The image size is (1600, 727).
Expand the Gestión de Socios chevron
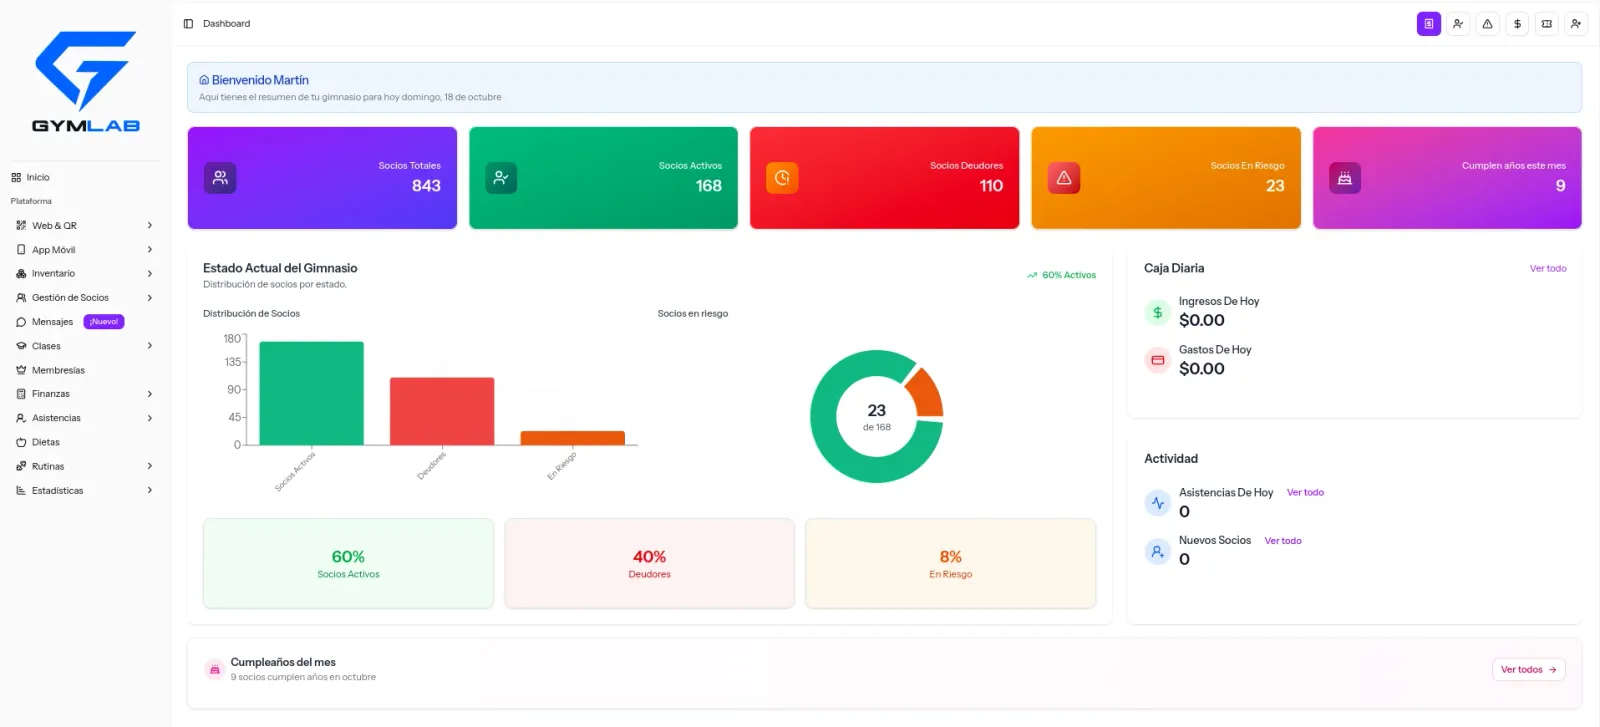pyautogui.click(x=150, y=298)
